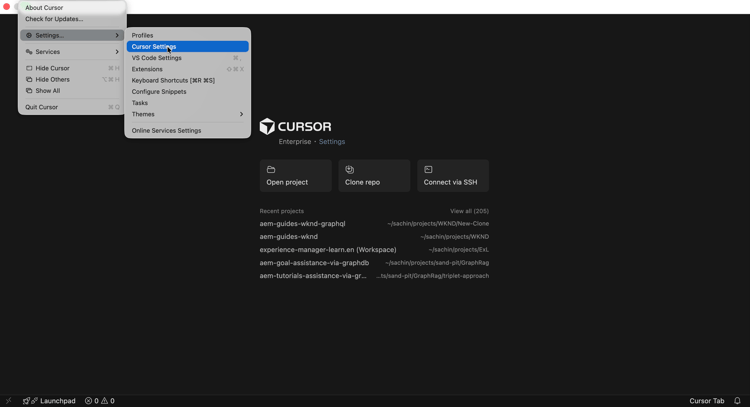
Task: Open About Cursor menu entry
Action: (x=72, y=8)
